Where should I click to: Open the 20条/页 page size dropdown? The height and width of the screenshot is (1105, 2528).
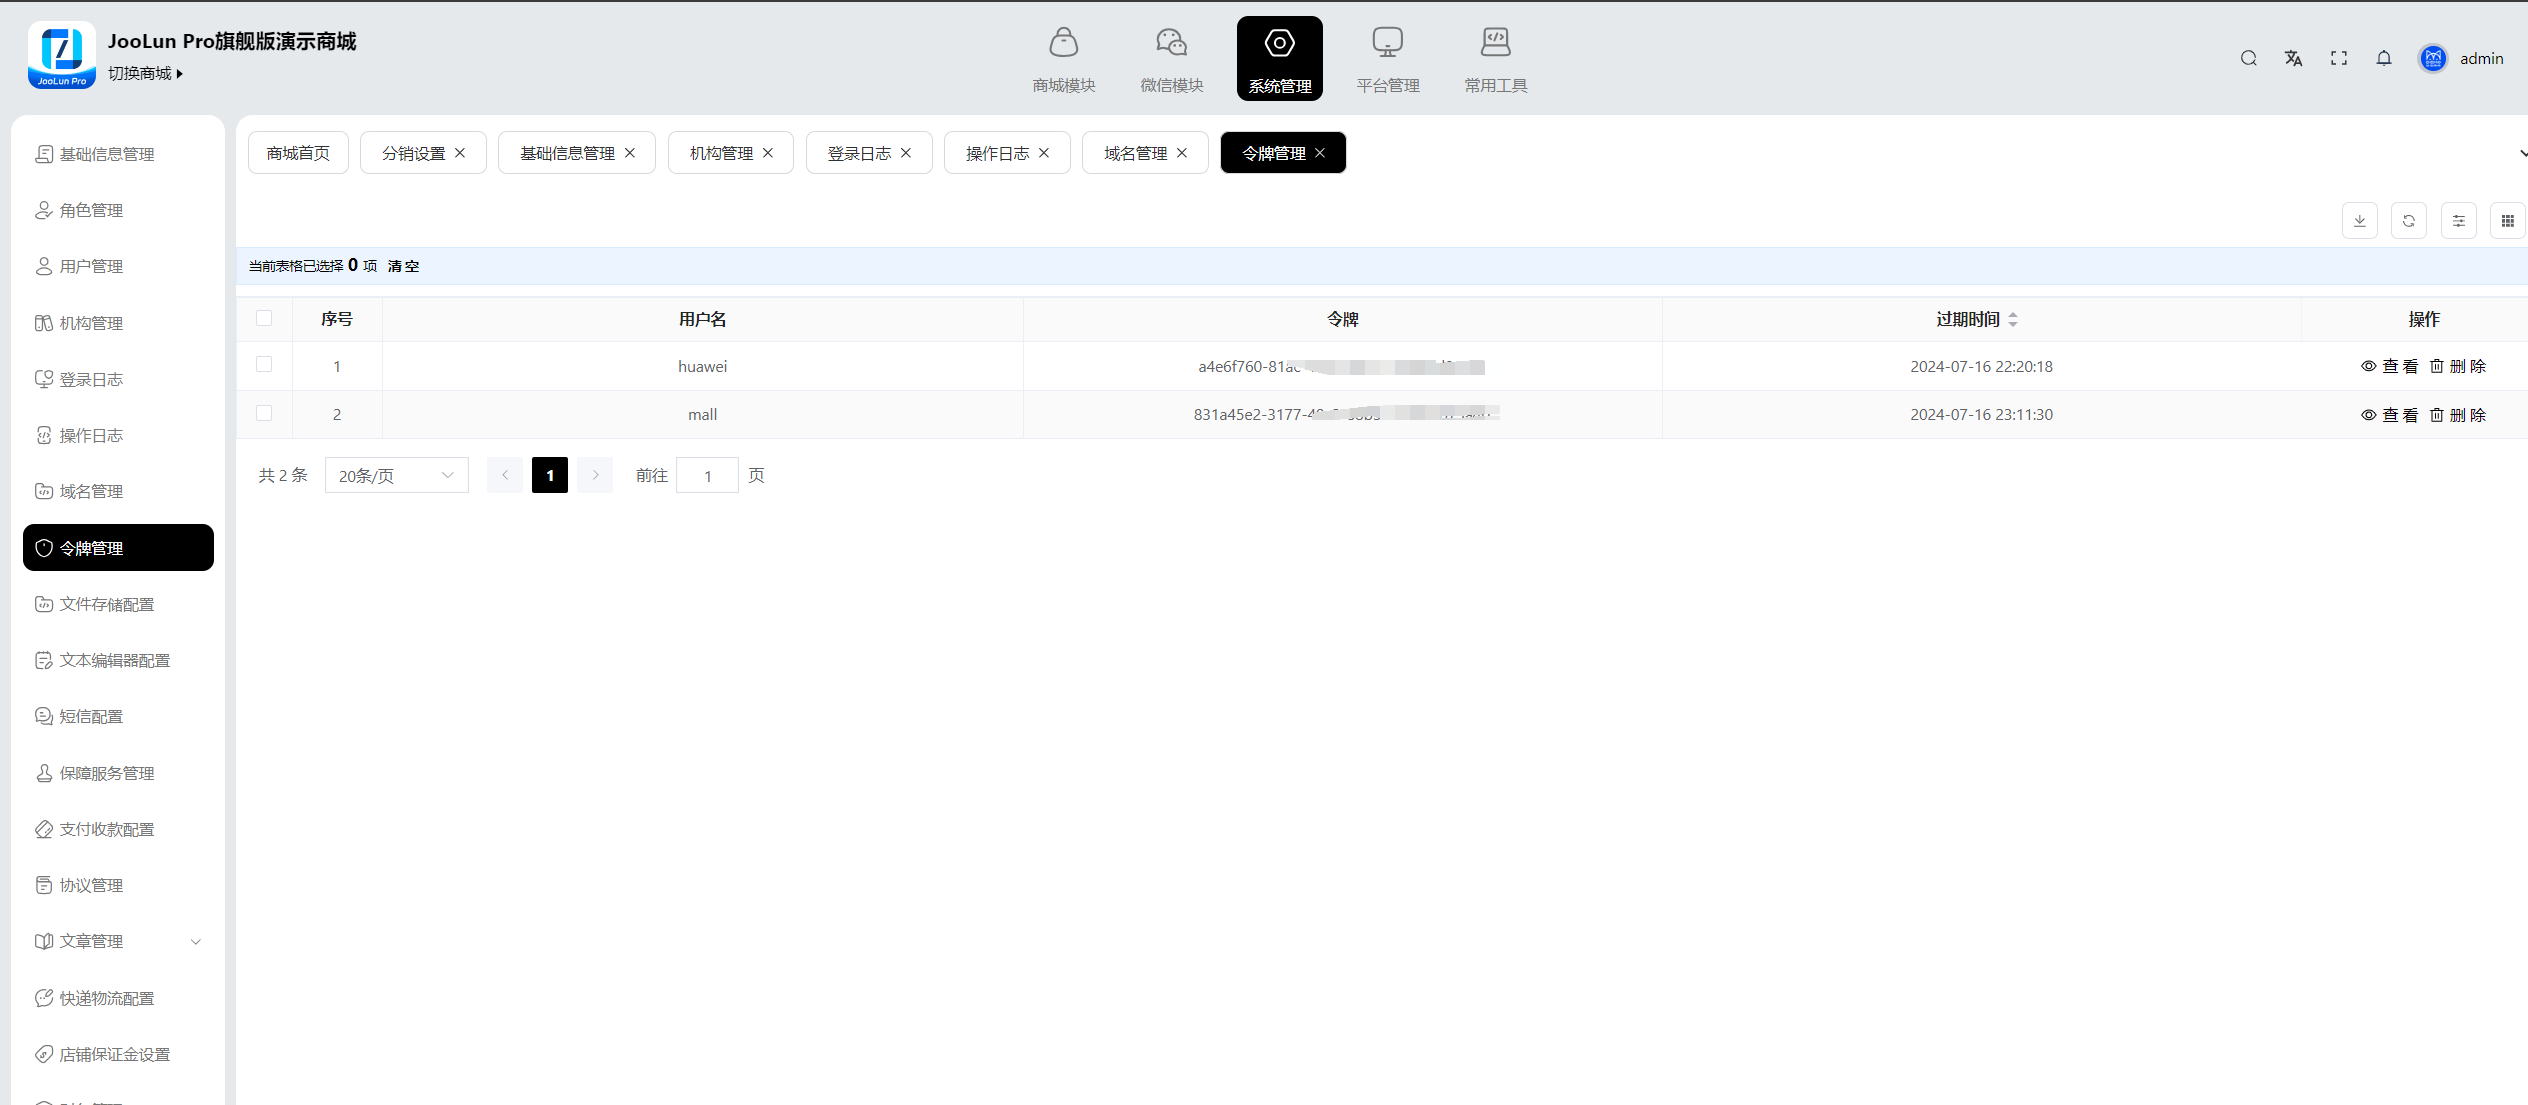point(396,476)
